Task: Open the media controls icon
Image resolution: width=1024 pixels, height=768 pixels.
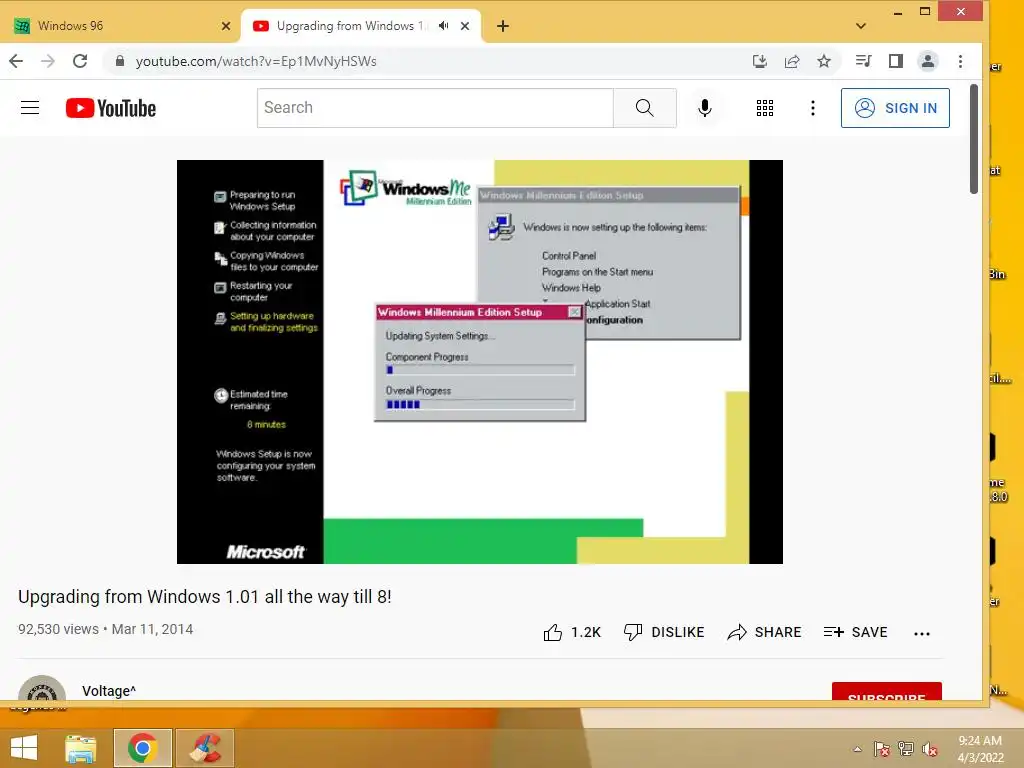Action: 863,61
